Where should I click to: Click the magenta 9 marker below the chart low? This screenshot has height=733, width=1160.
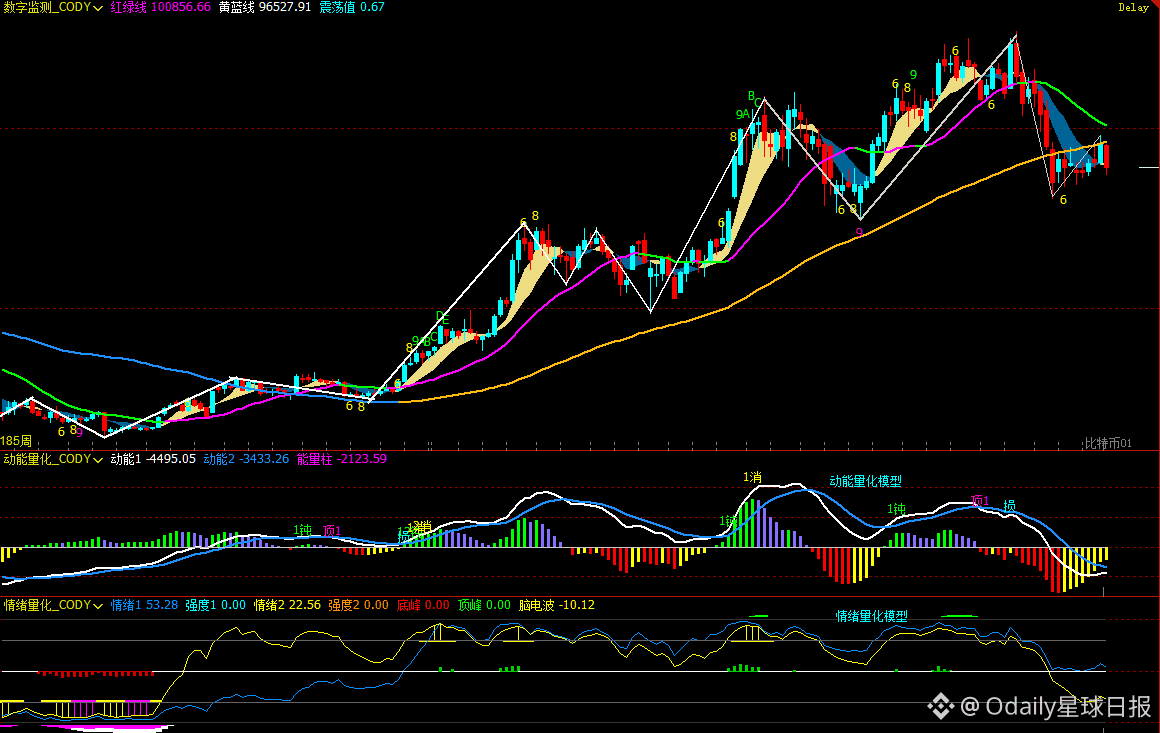[859, 233]
